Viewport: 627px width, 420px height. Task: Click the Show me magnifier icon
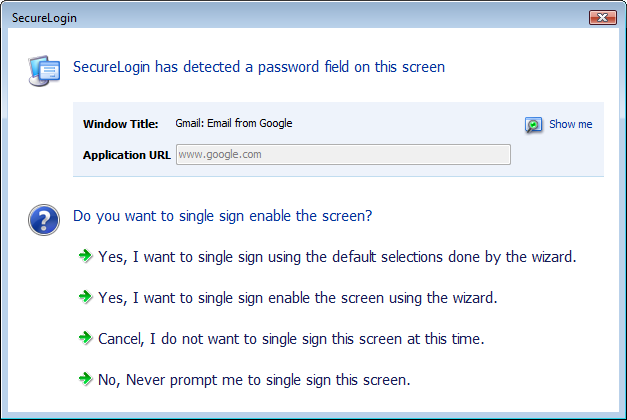534,125
